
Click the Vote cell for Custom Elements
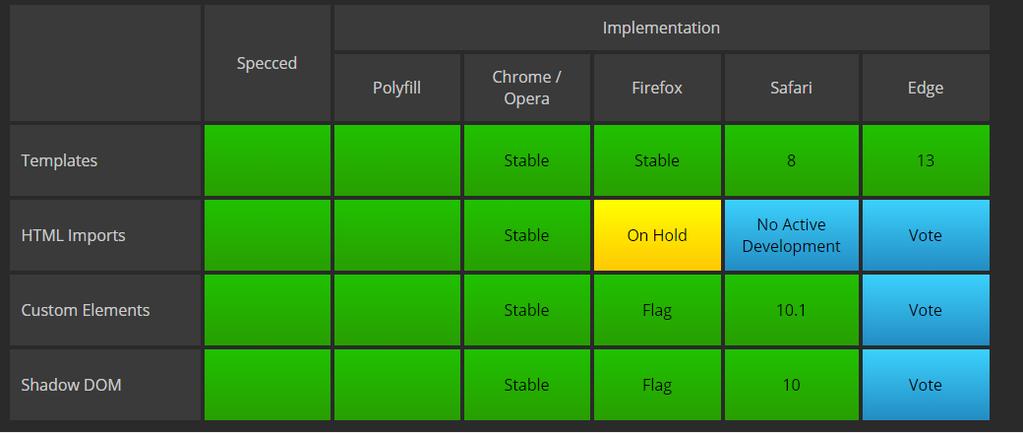tap(925, 310)
